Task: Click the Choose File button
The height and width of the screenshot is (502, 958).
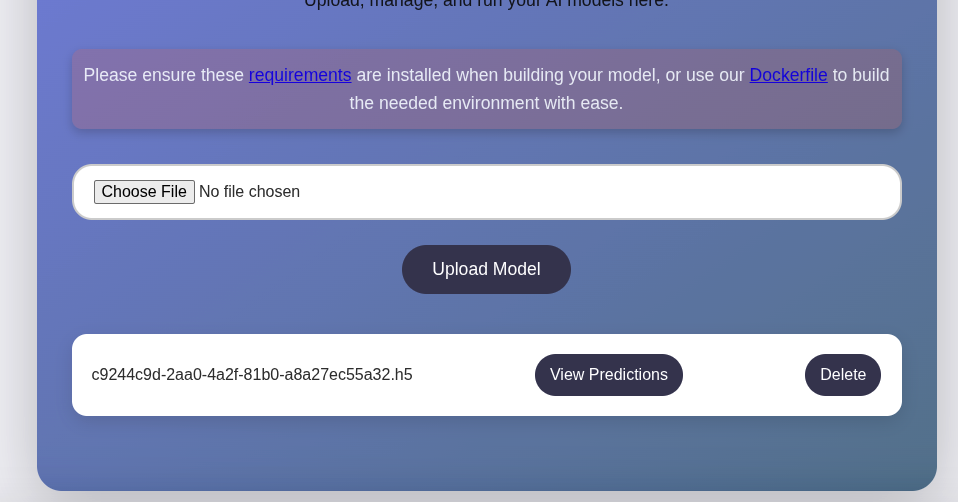Action: click(x=144, y=192)
